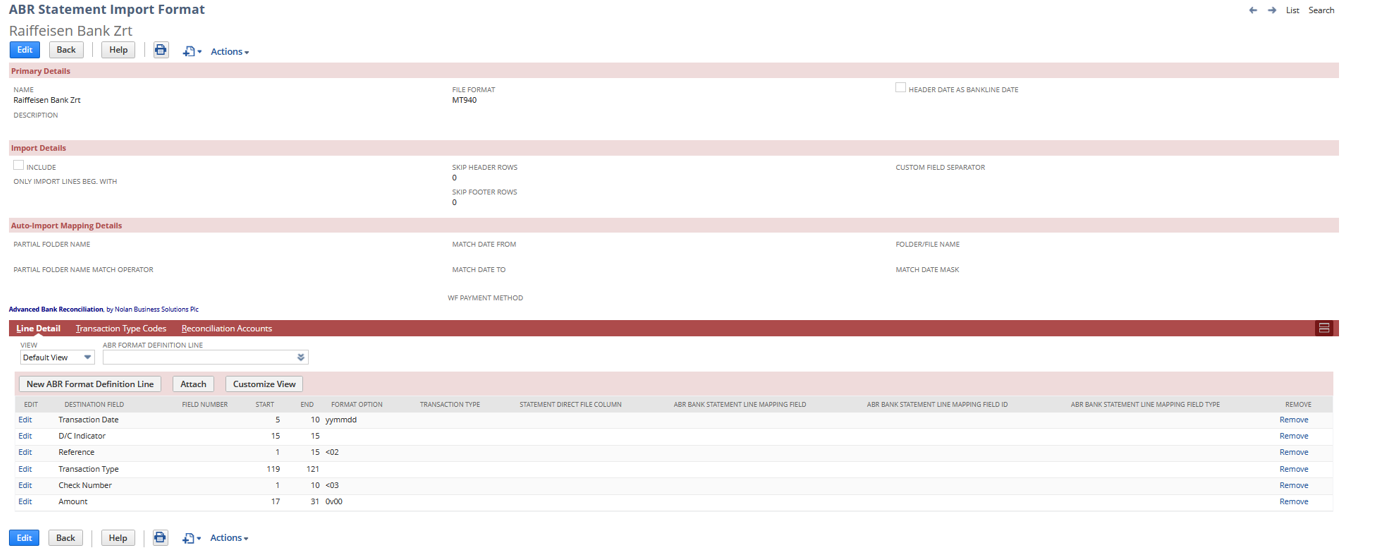This screenshot has height=557, width=1374.
Task: Go to next record with right arrow
Action: [x=1272, y=10]
